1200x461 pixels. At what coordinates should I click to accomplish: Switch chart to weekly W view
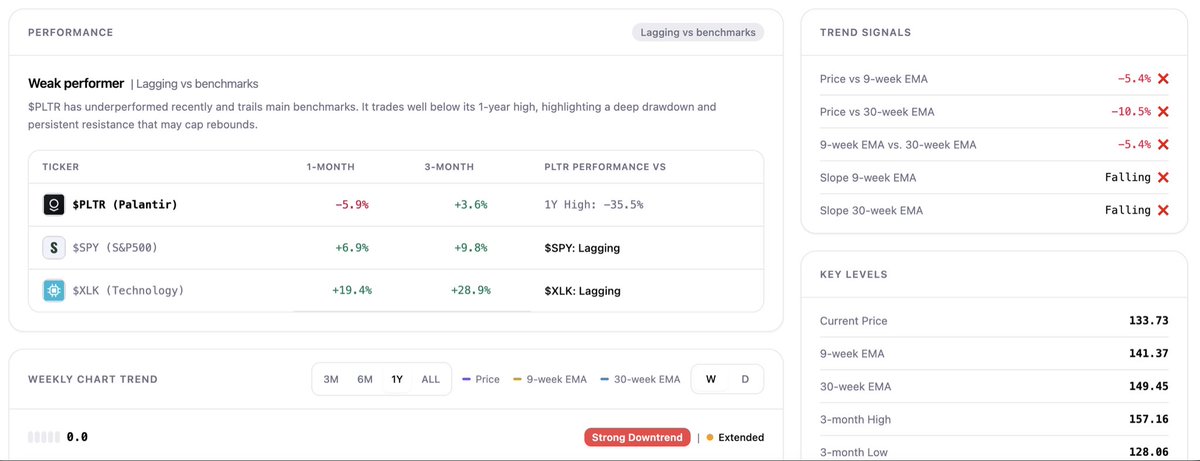[711, 379]
